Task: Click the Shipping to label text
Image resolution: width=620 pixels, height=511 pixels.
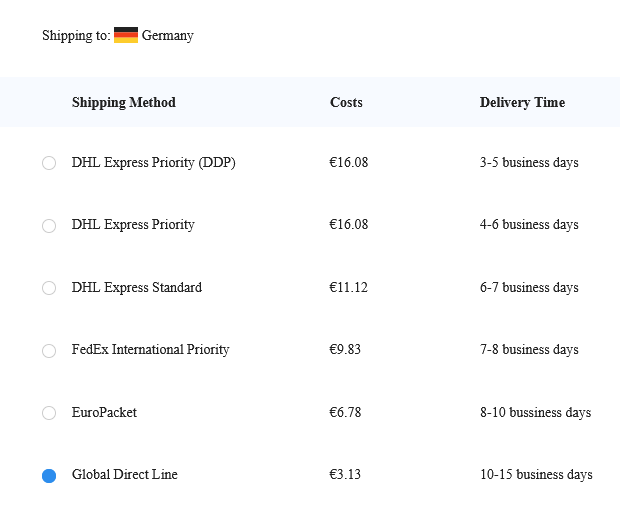Action: point(76,36)
